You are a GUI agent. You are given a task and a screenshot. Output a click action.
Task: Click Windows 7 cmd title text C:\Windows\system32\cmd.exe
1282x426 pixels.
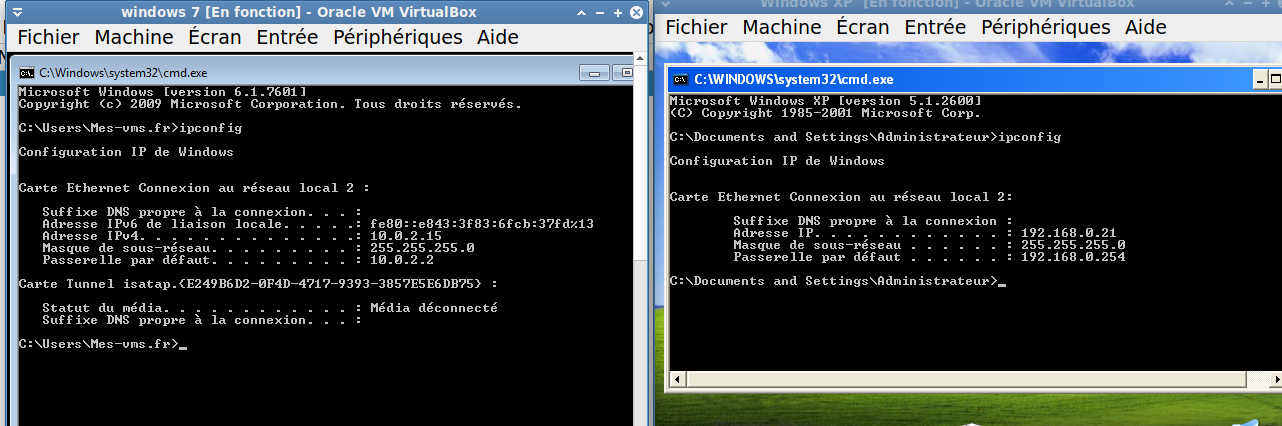tap(123, 73)
